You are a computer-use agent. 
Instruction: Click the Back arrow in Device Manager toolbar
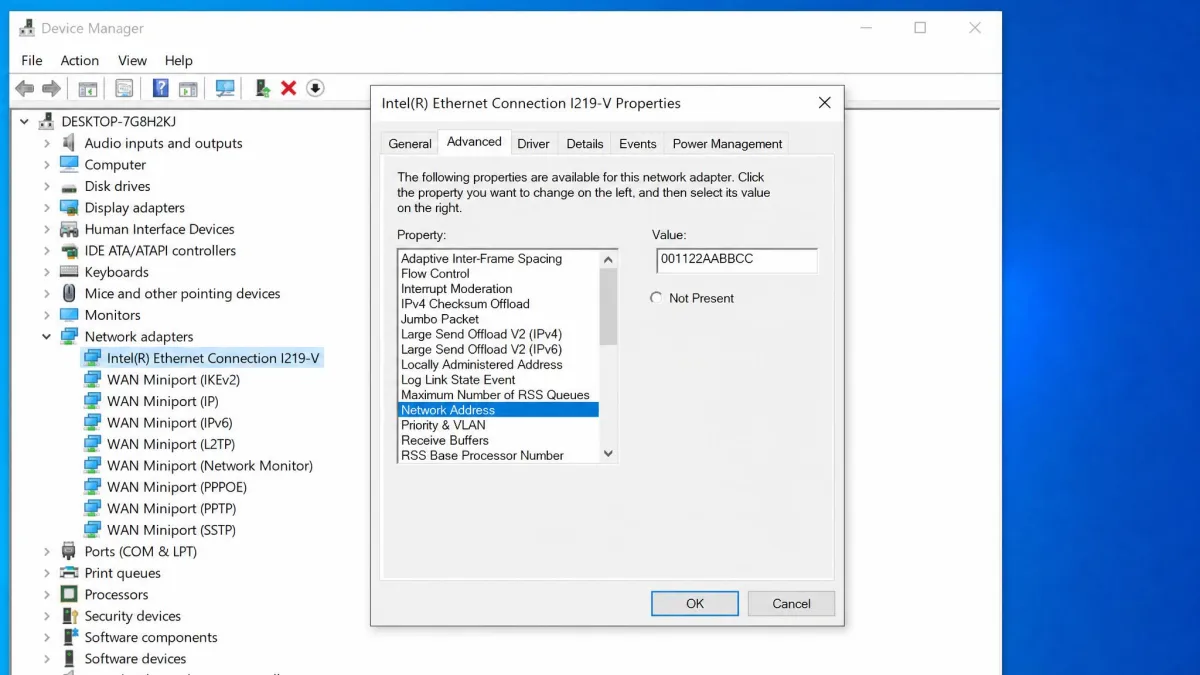click(x=25, y=89)
